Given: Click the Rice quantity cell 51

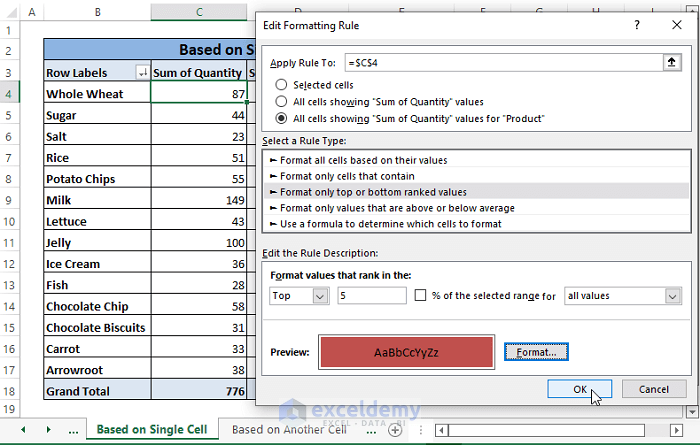Looking at the screenshot, I should pos(199,158).
